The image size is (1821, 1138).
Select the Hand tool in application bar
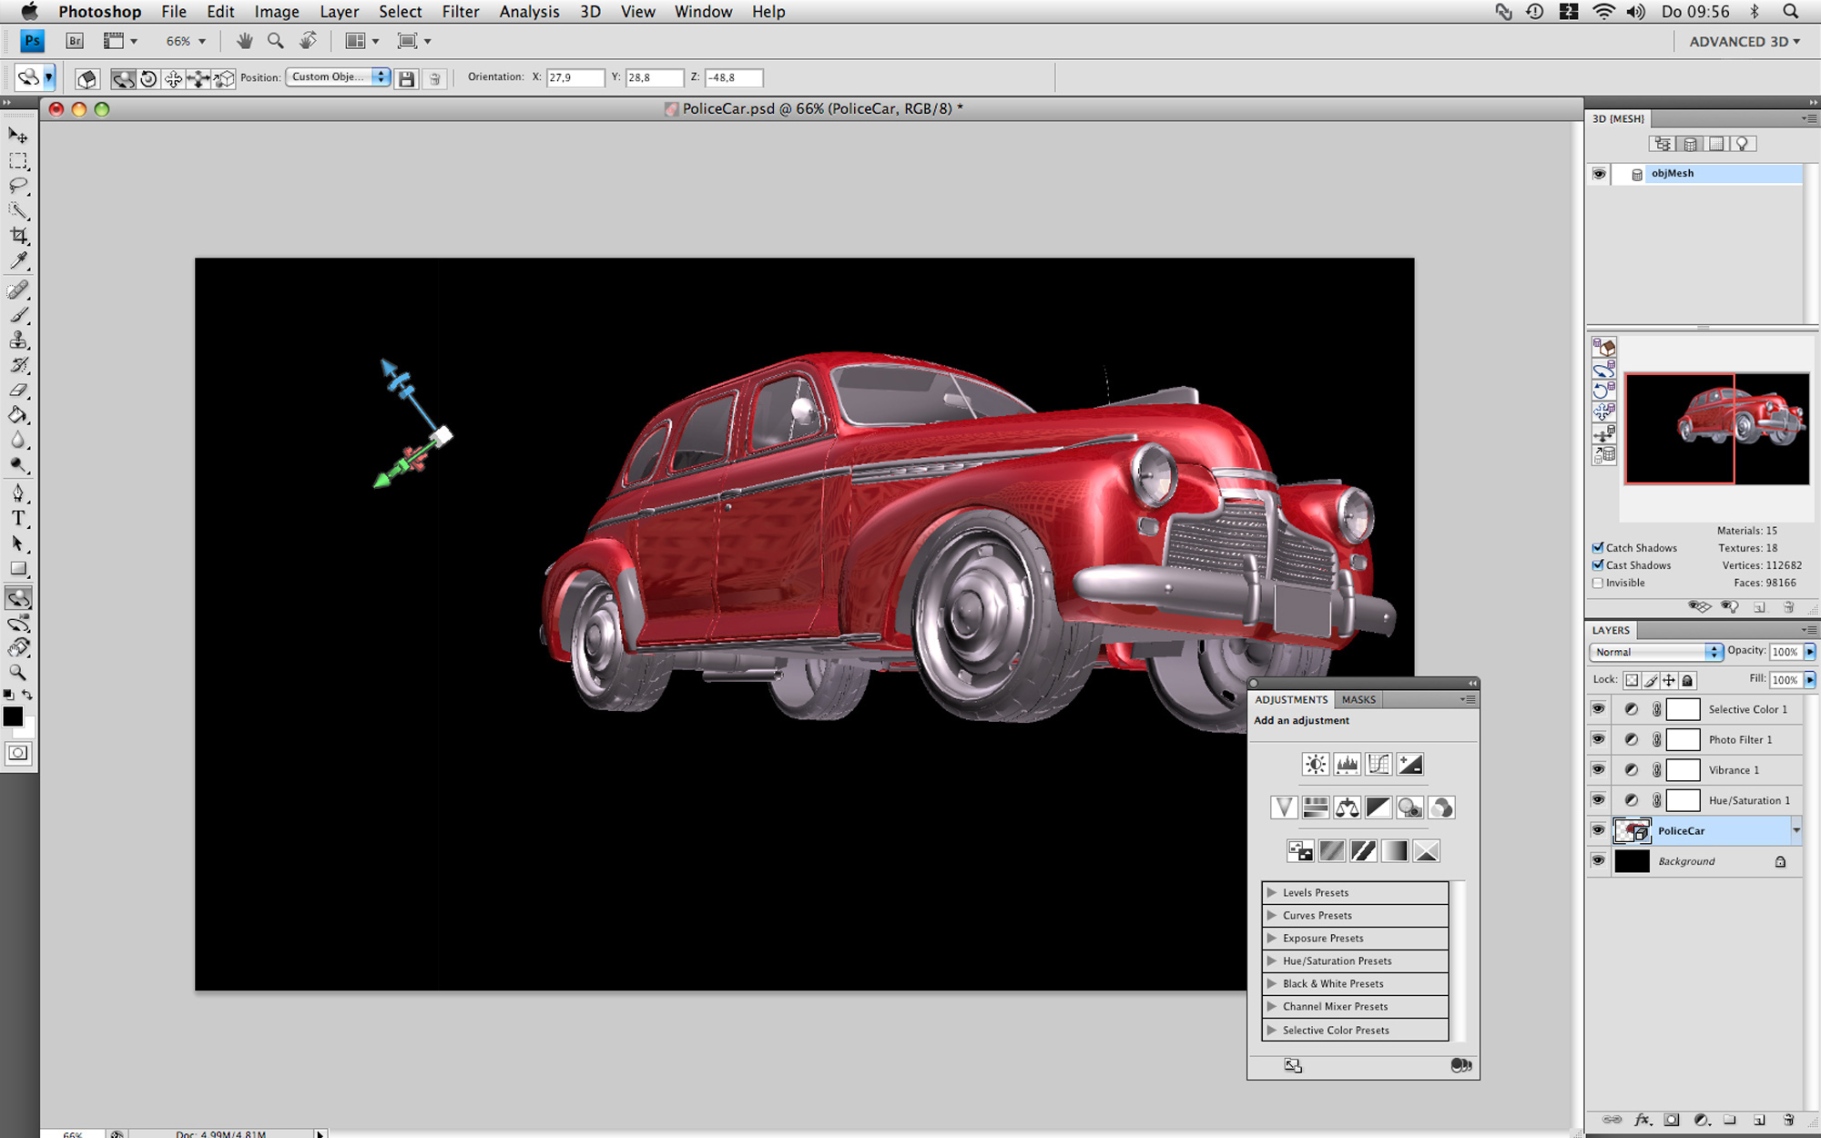(x=244, y=41)
